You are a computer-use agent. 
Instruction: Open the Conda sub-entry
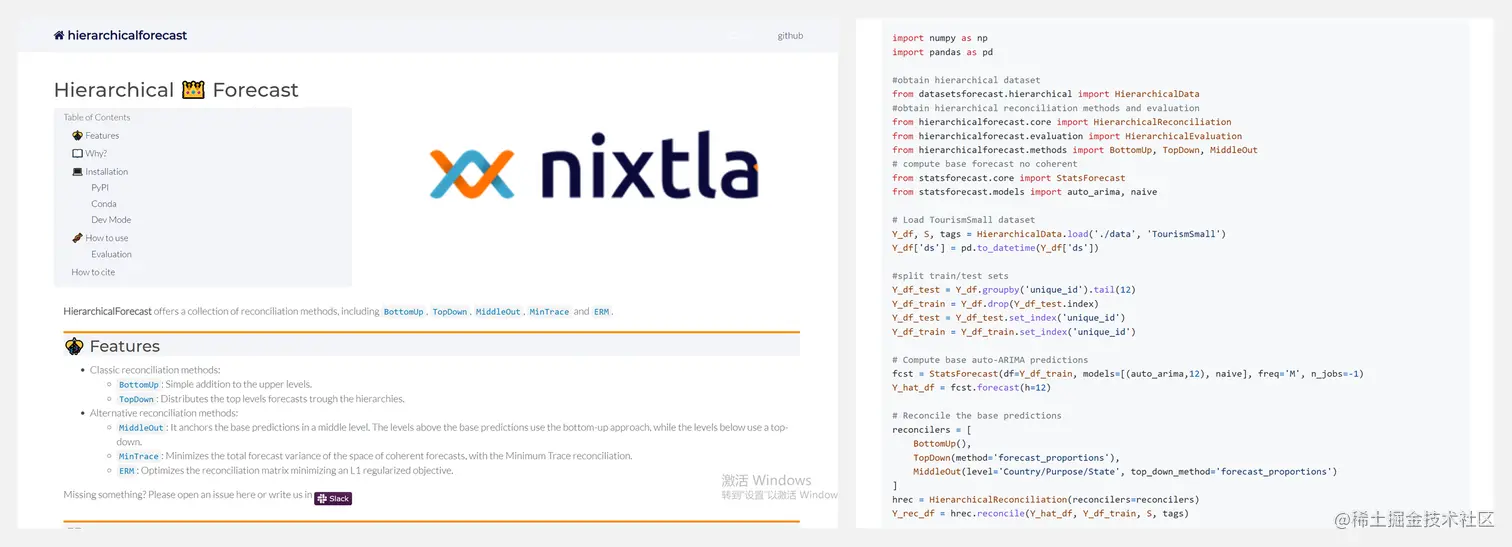[x=104, y=204]
